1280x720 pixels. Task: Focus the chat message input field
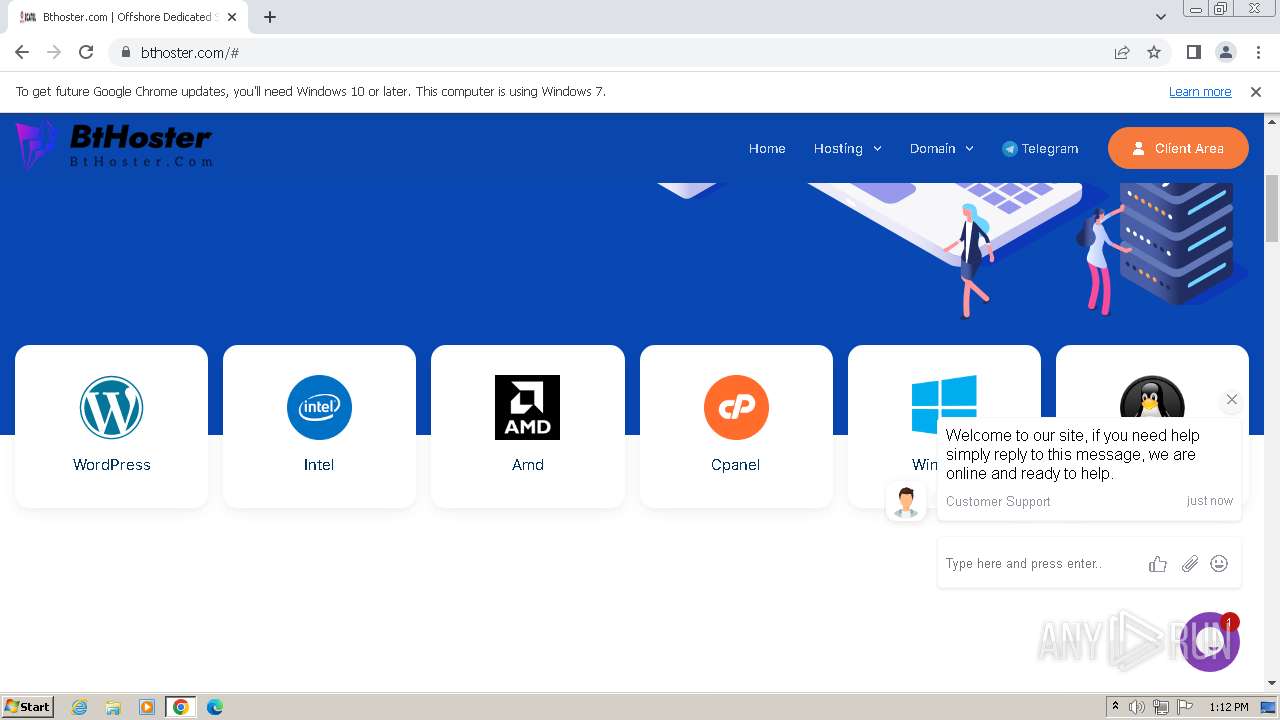[1040, 564]
